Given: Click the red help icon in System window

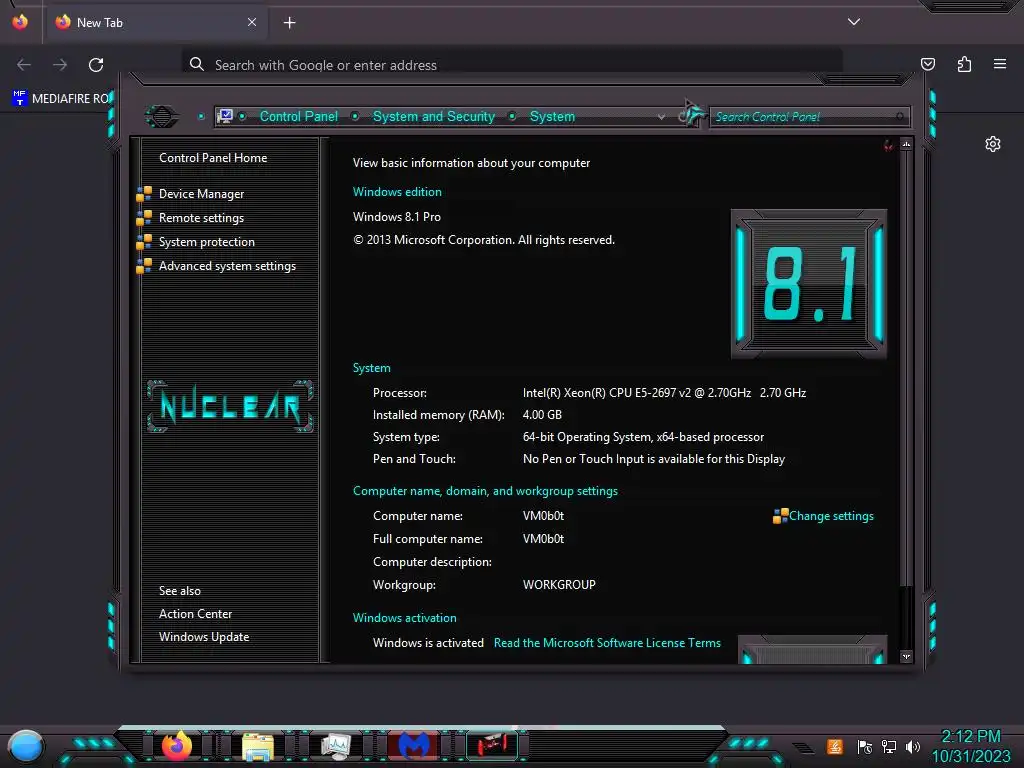Looking at the screenshot, I should pos(888,146).
